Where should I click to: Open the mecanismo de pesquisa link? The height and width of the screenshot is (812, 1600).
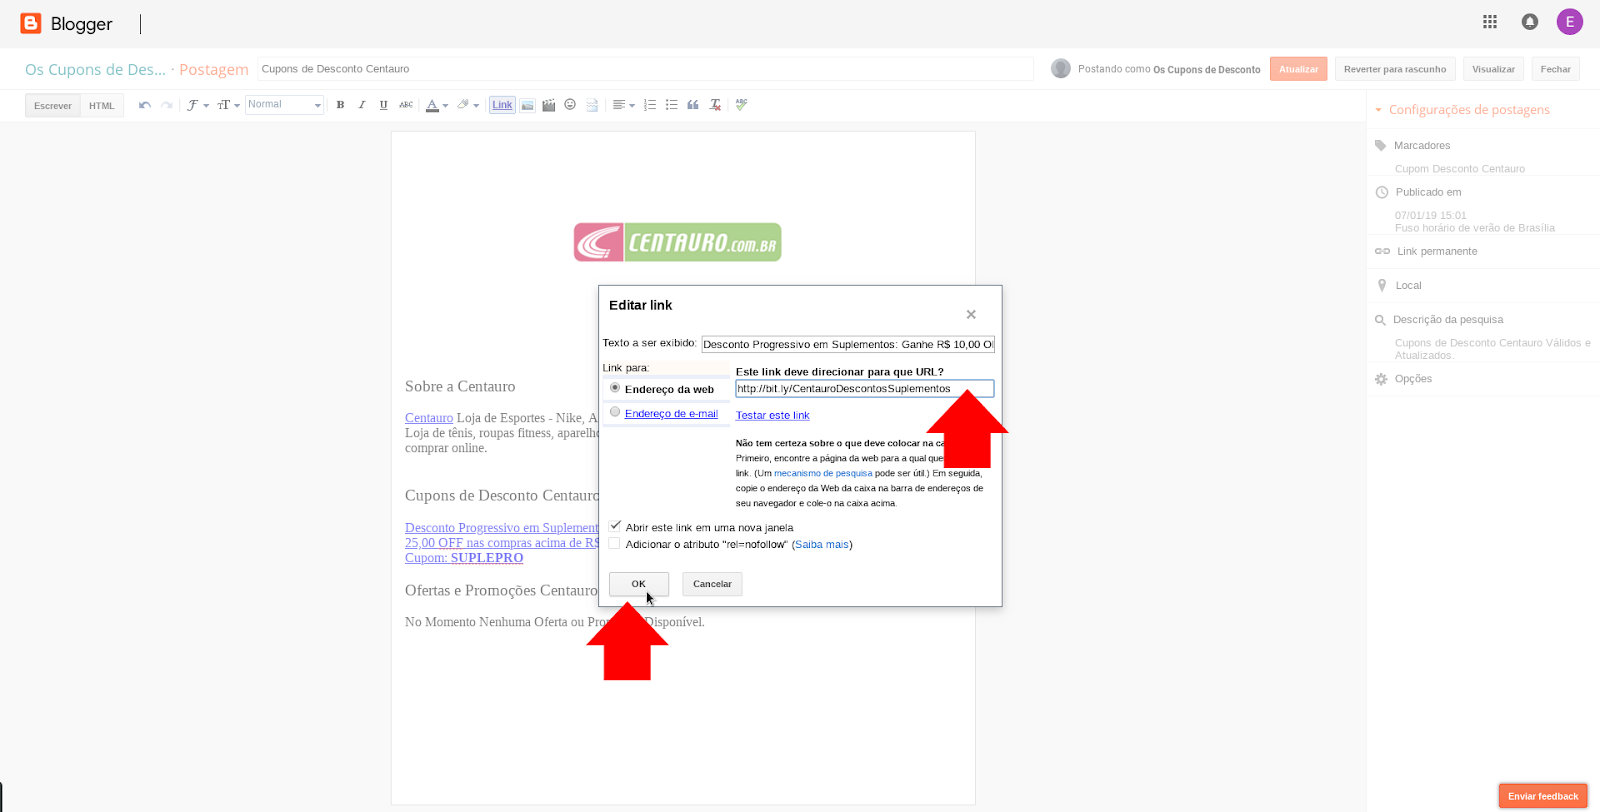click(x=823, y=473)
